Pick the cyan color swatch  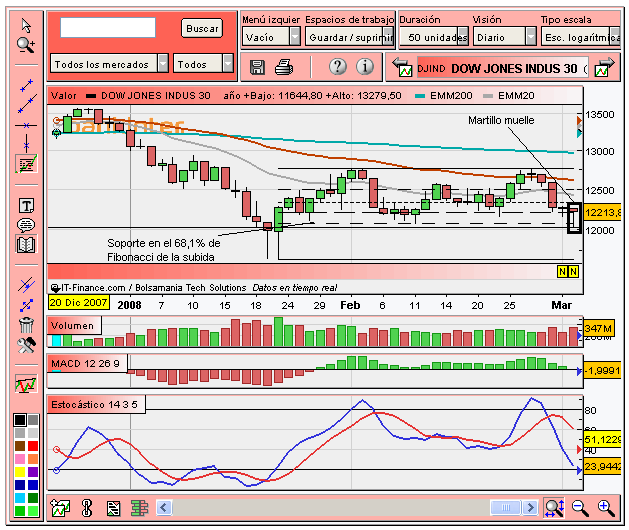(20, 498)
